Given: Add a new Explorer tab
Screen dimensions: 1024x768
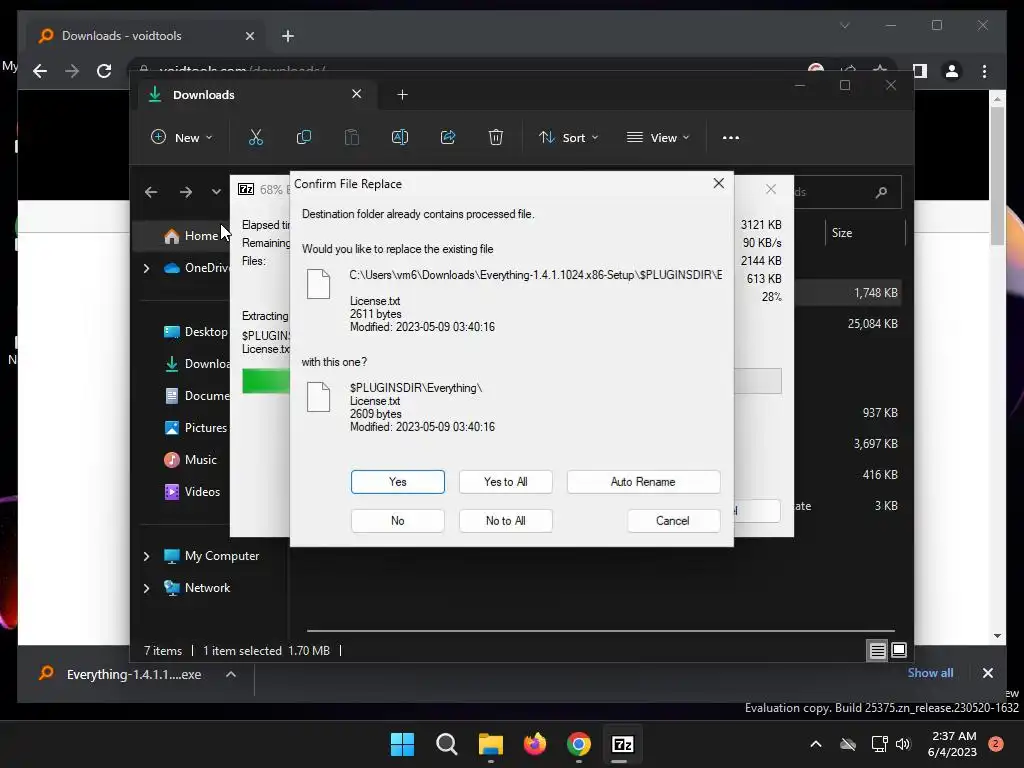Looking at the screenshot, I should pos(402,95).
